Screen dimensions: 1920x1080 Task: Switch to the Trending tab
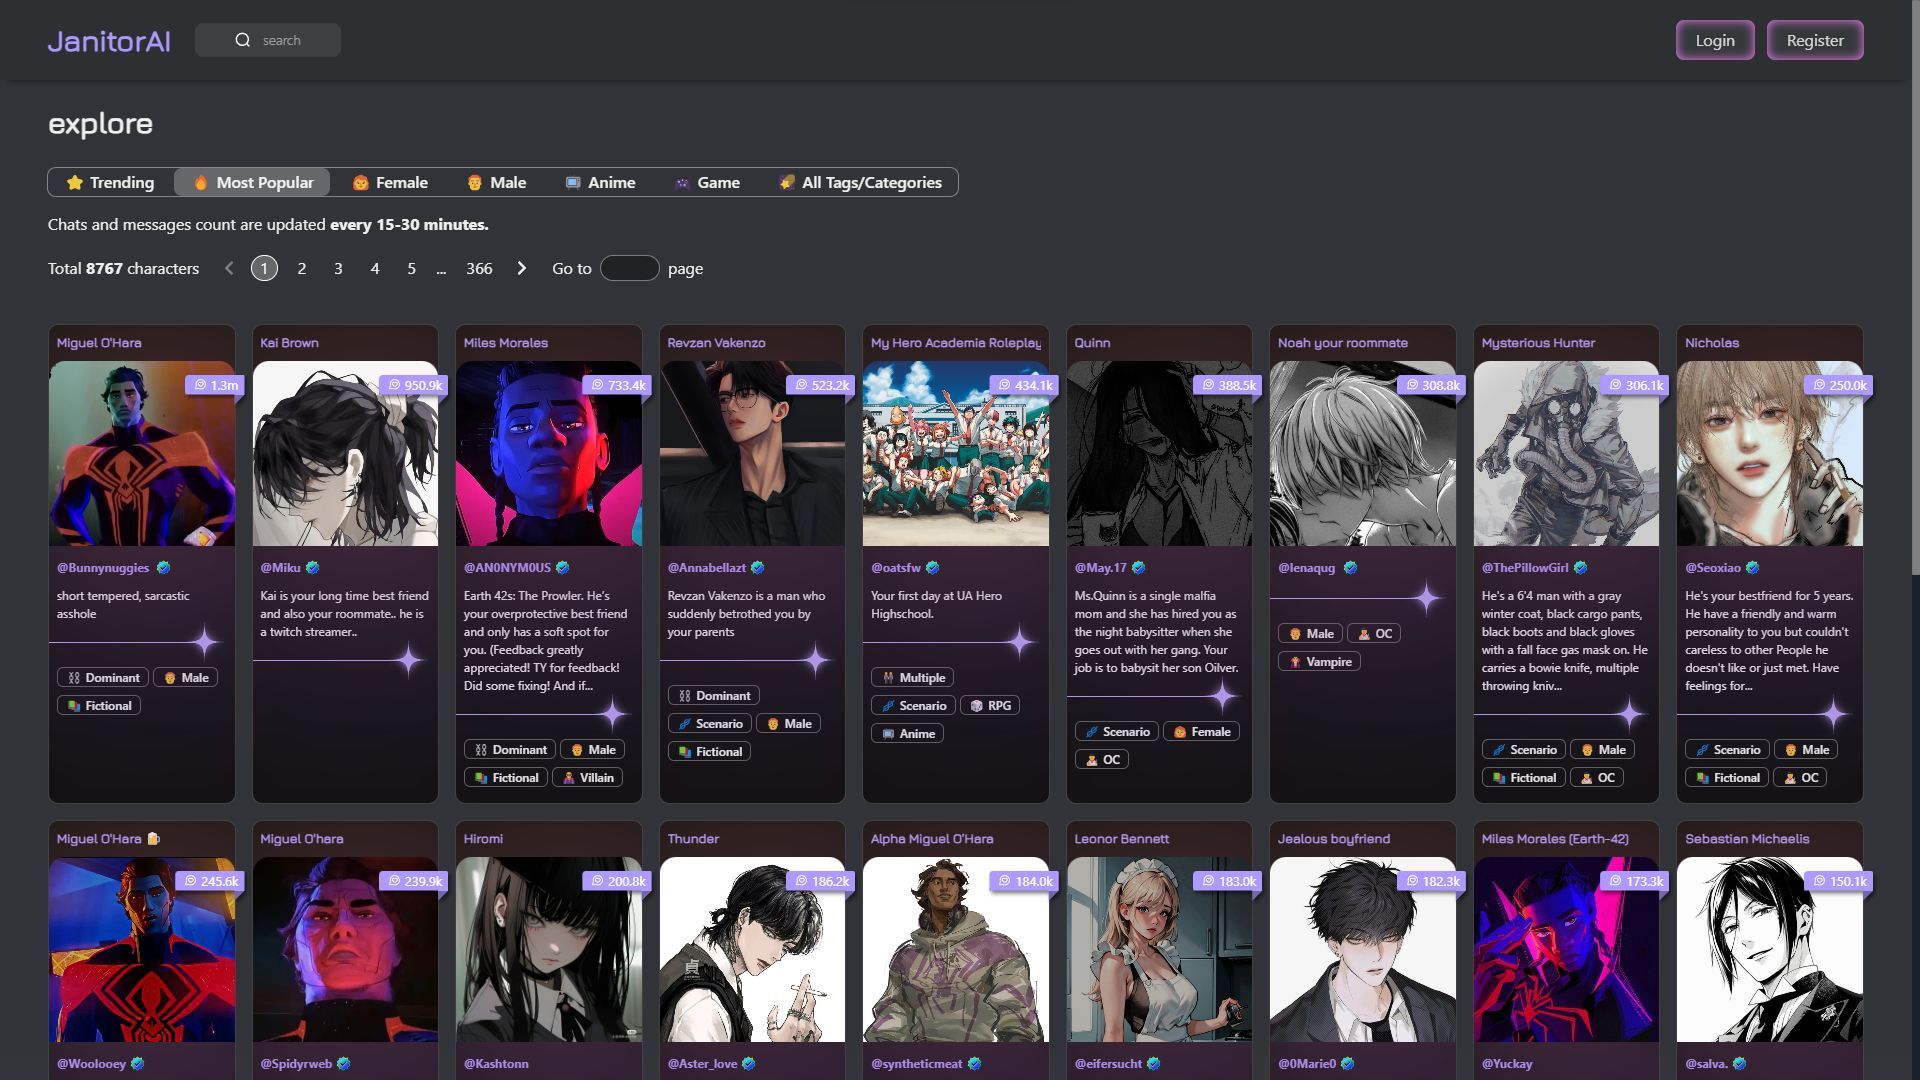coord(110,182)
